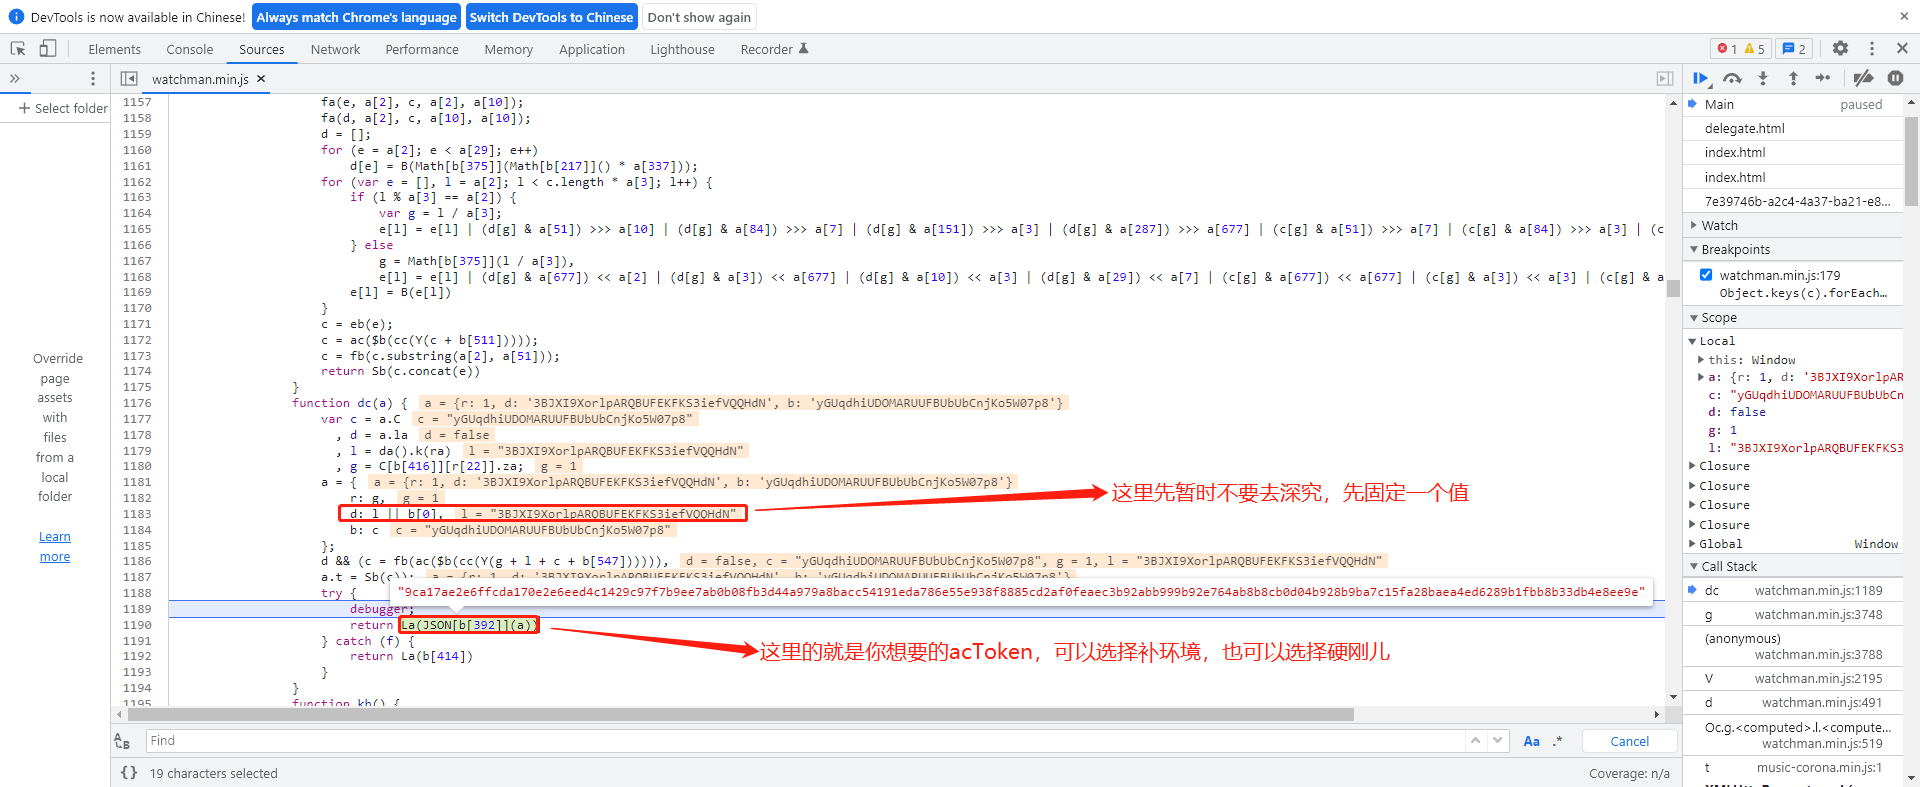Open the Console tab

(189, 49)
